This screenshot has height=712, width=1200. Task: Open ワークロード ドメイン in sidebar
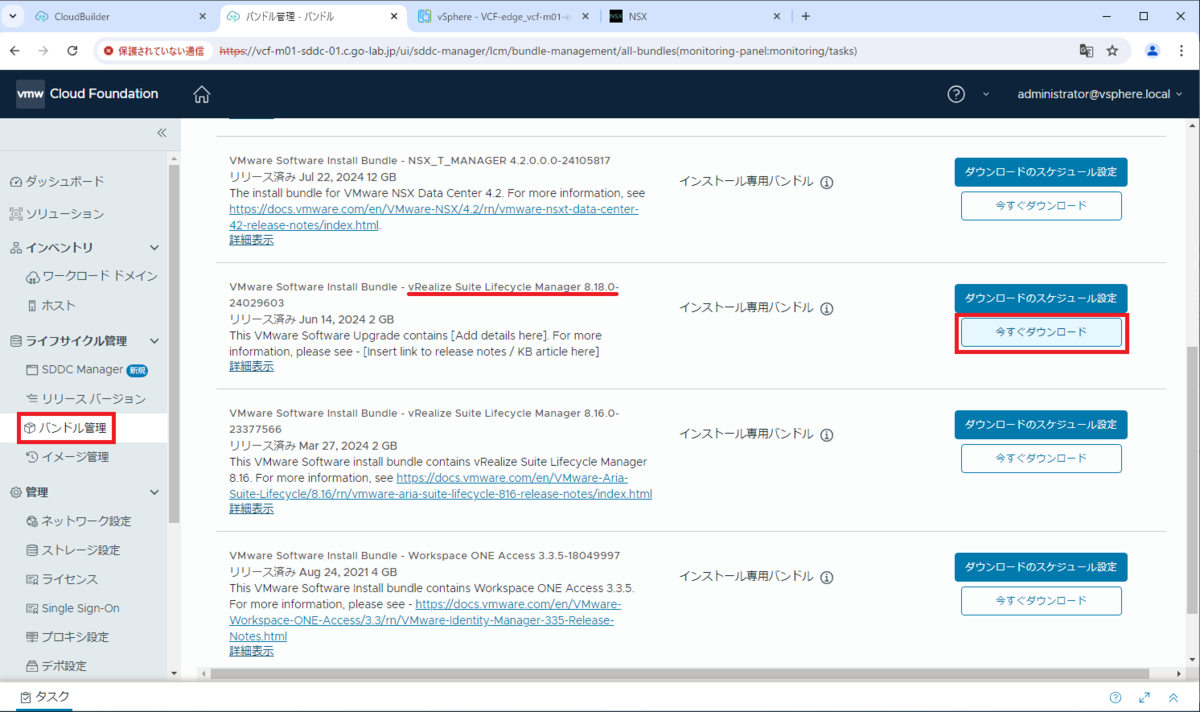pos(92,275)
